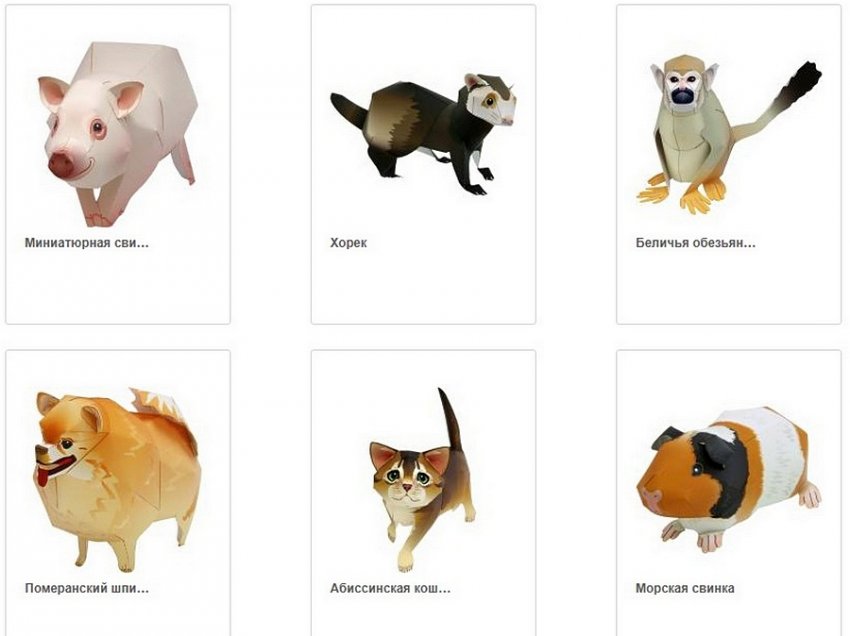
Task: Click the pink snout of the pig model
Action: pos(62,165)
